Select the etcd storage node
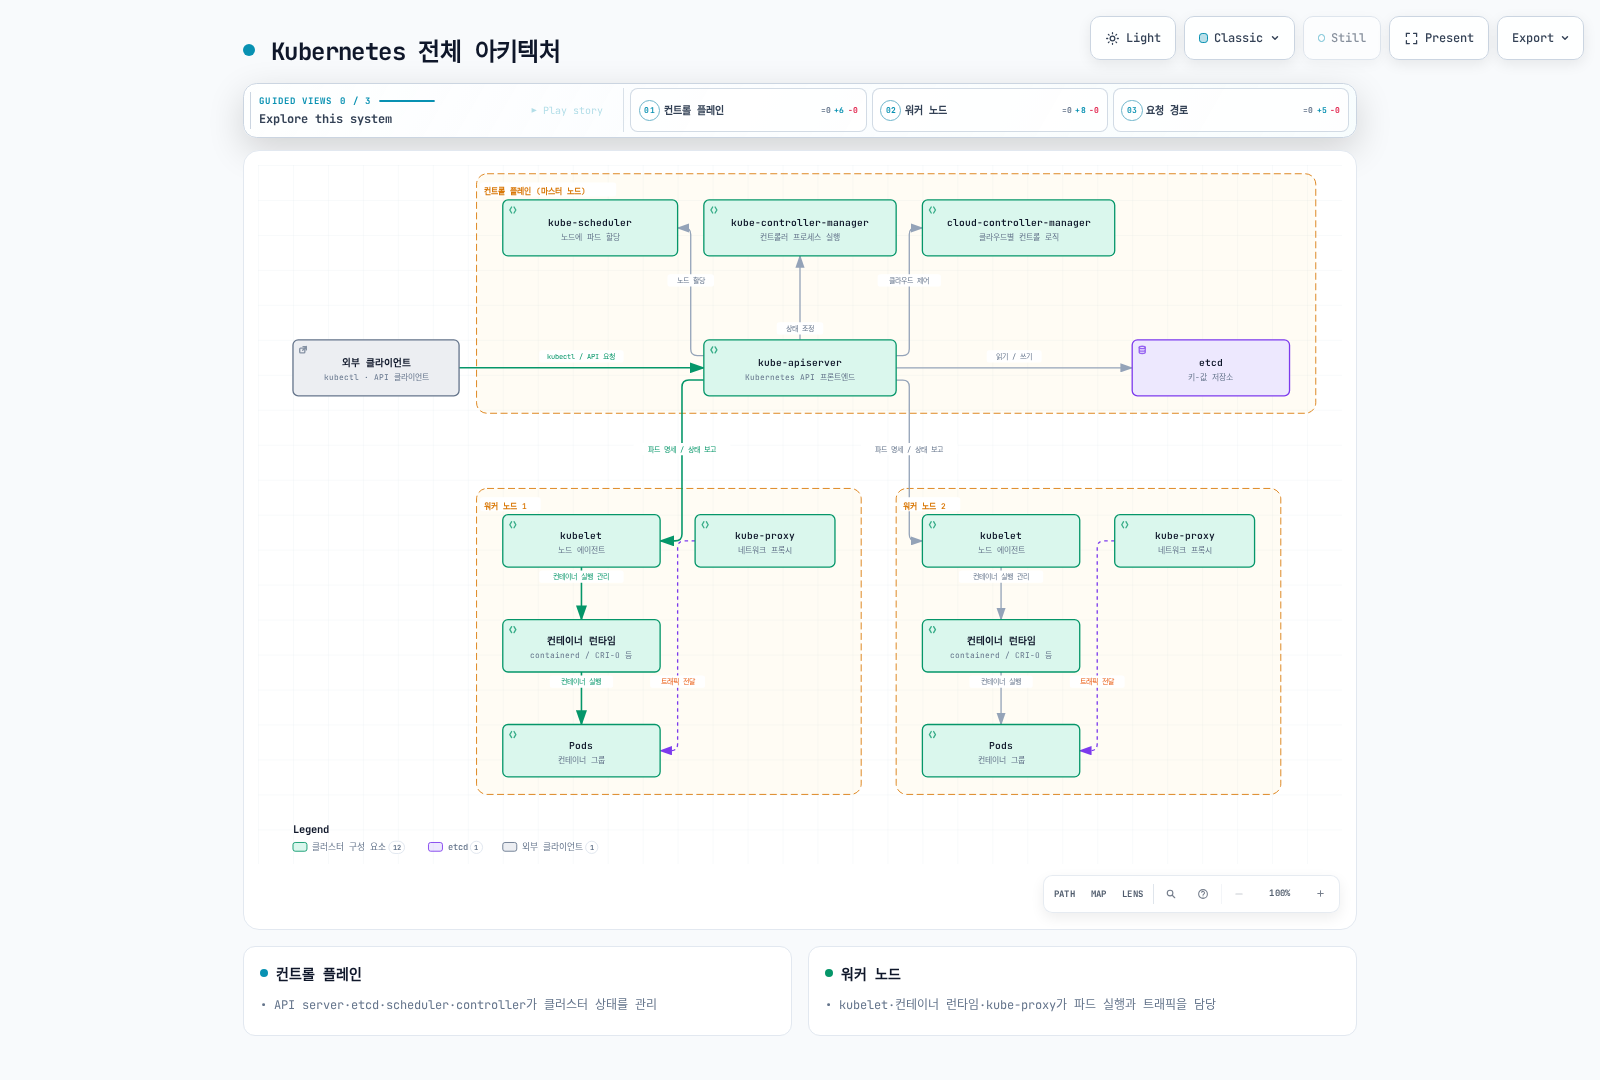 (1211, 368)
